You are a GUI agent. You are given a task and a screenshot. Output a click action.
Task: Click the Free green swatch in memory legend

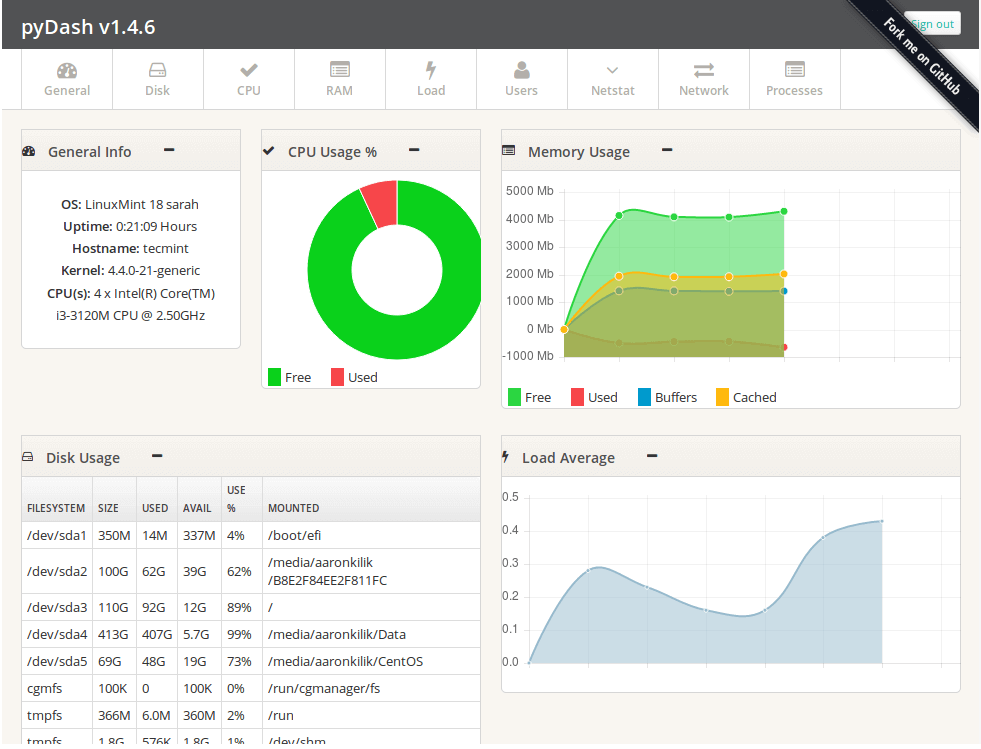[x=514, y=397]
